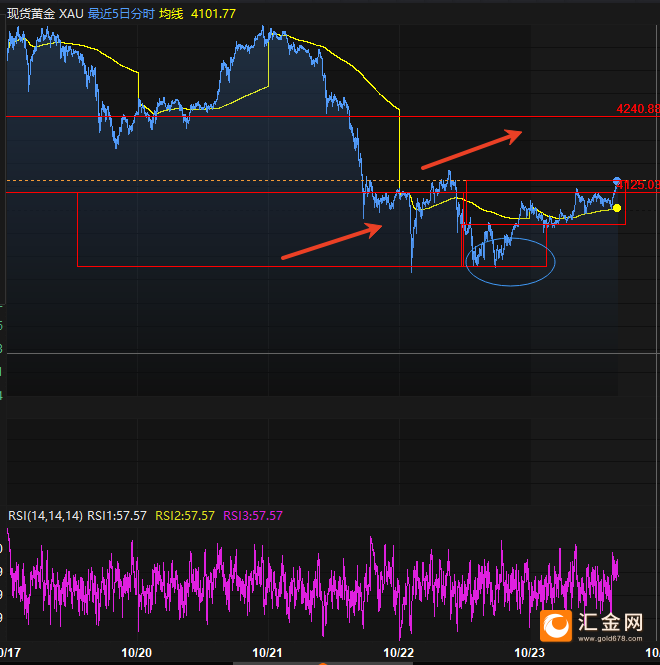
Task: Click the magenta RSI3:57.57 value
Action: pyautogui.click(x=253, y=516)
